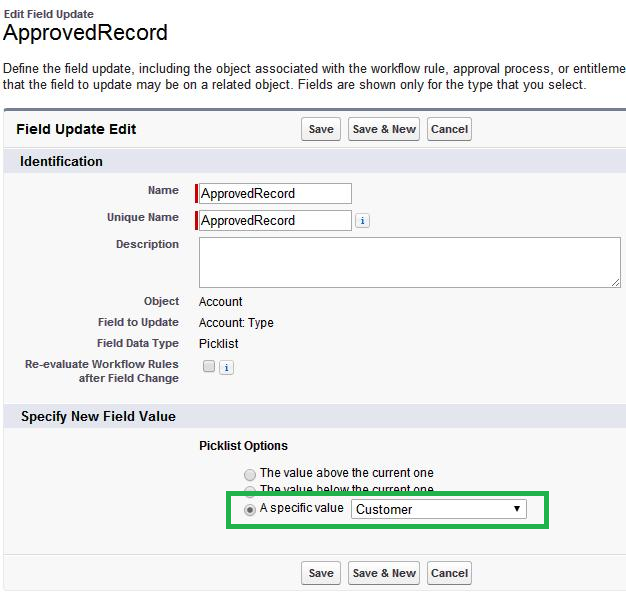Viewport: 626px width, 592px height.
Task: Click the ApprovedRecord page heading
Action: (x=85, y=33)
